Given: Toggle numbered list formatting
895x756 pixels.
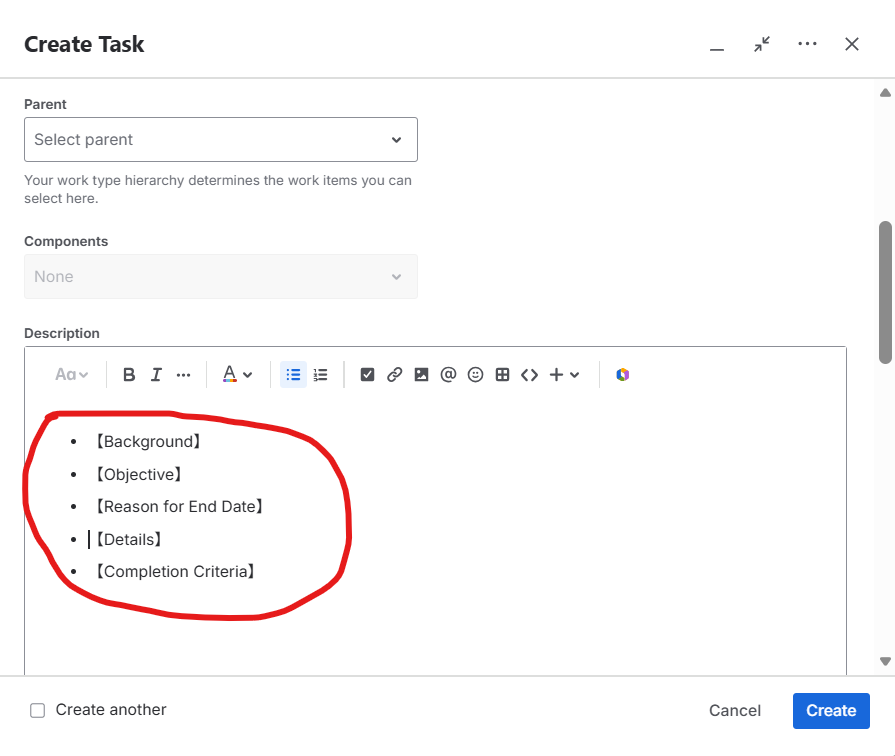Looking at the screenshot, I should pos(321,375).
